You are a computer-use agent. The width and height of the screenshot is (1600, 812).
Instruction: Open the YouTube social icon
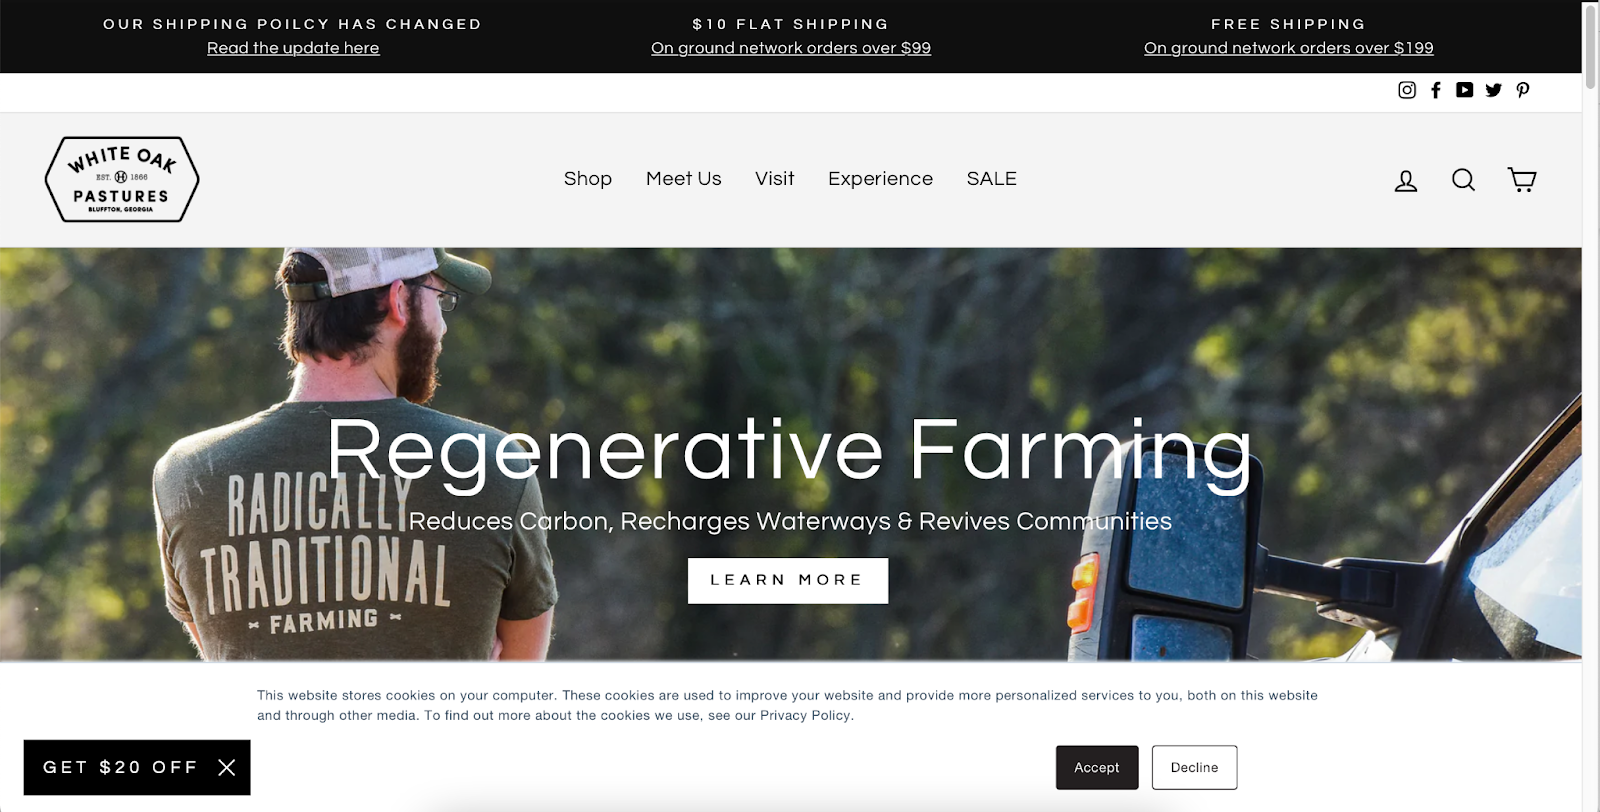1464,90
